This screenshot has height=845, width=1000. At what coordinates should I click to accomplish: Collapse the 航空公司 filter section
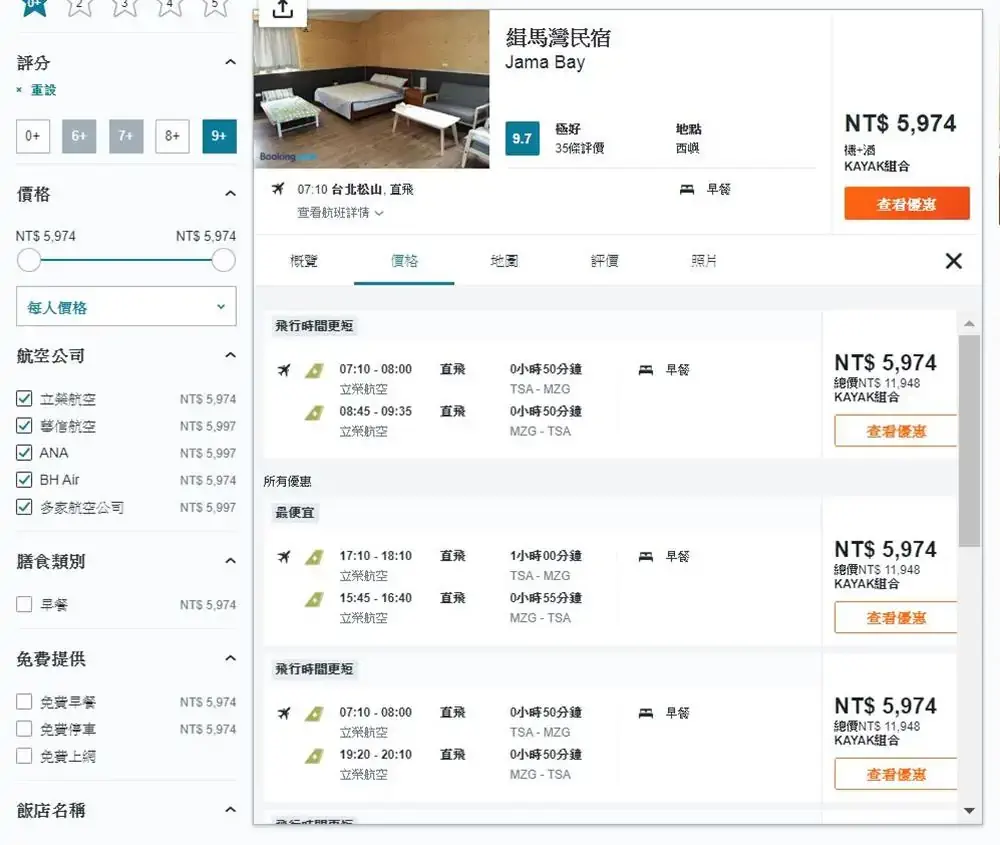230,355
